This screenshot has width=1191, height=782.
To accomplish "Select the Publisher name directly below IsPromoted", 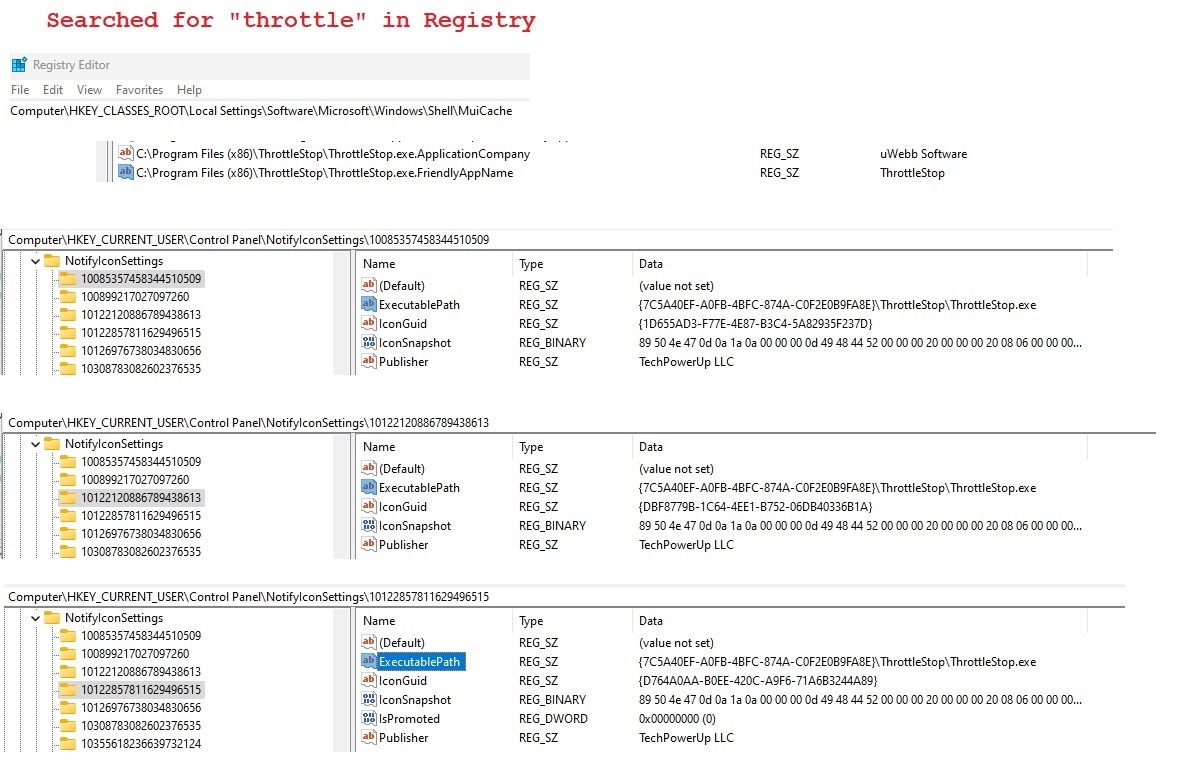I will coord(403,738).
